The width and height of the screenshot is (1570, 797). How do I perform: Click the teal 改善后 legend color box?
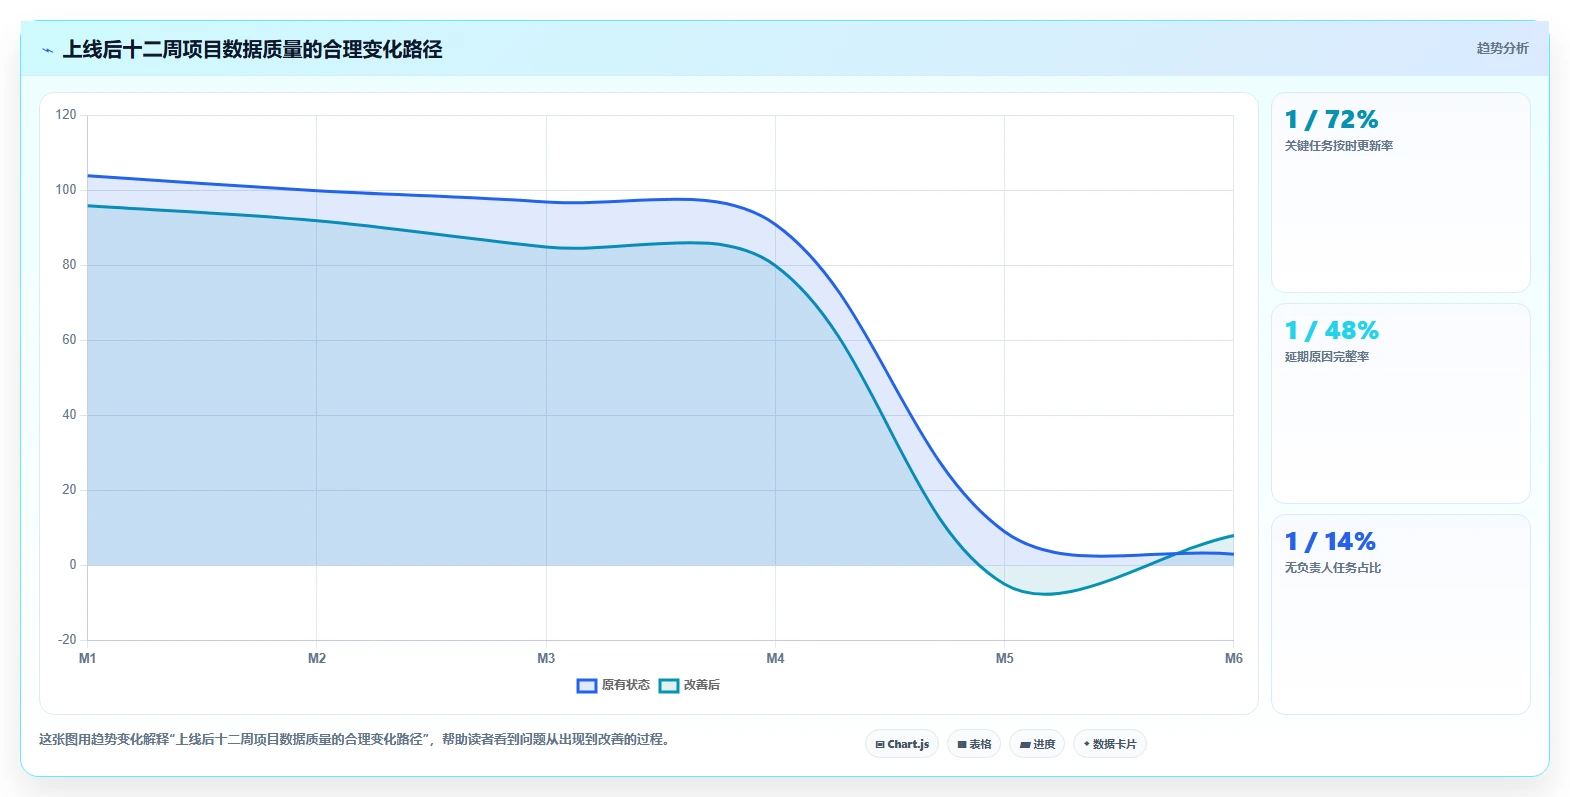(669, 685)
